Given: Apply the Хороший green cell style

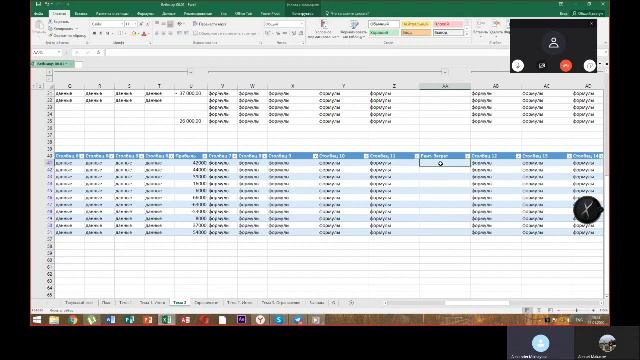Looking at the screenshot, I should (384, 33).
